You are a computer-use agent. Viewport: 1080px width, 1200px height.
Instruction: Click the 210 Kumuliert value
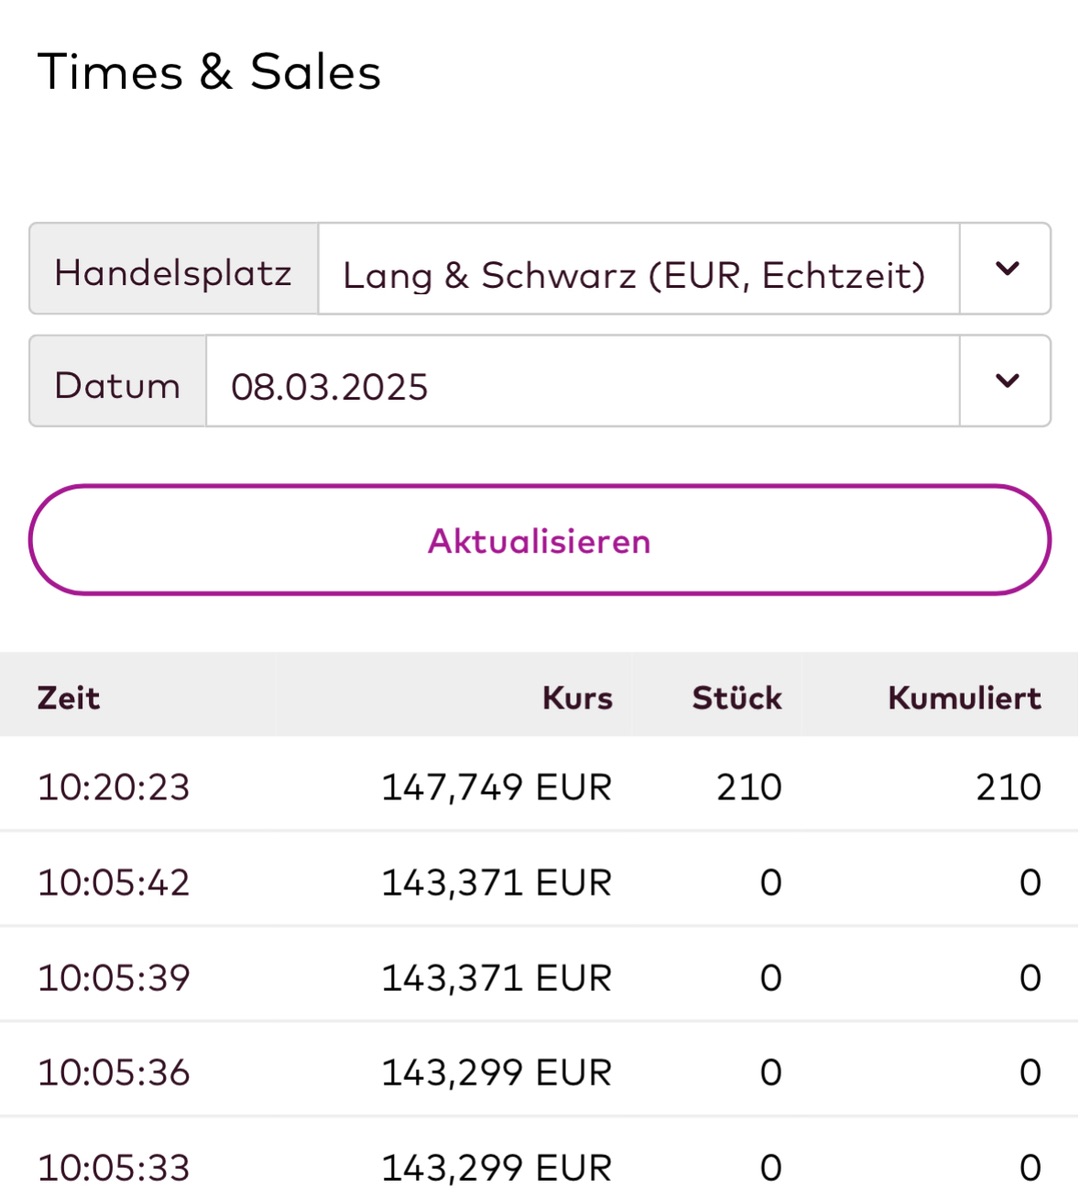pyautogui.click(x=1009, y=787)
